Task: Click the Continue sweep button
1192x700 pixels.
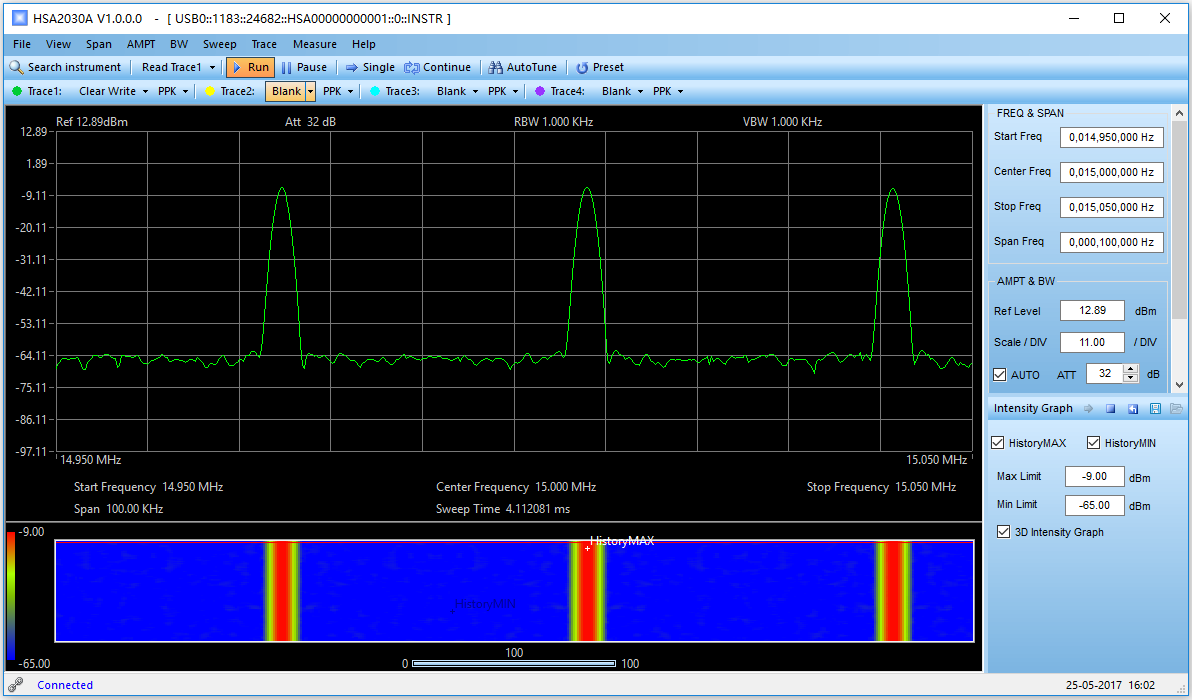Action: (x=437, y=67)
